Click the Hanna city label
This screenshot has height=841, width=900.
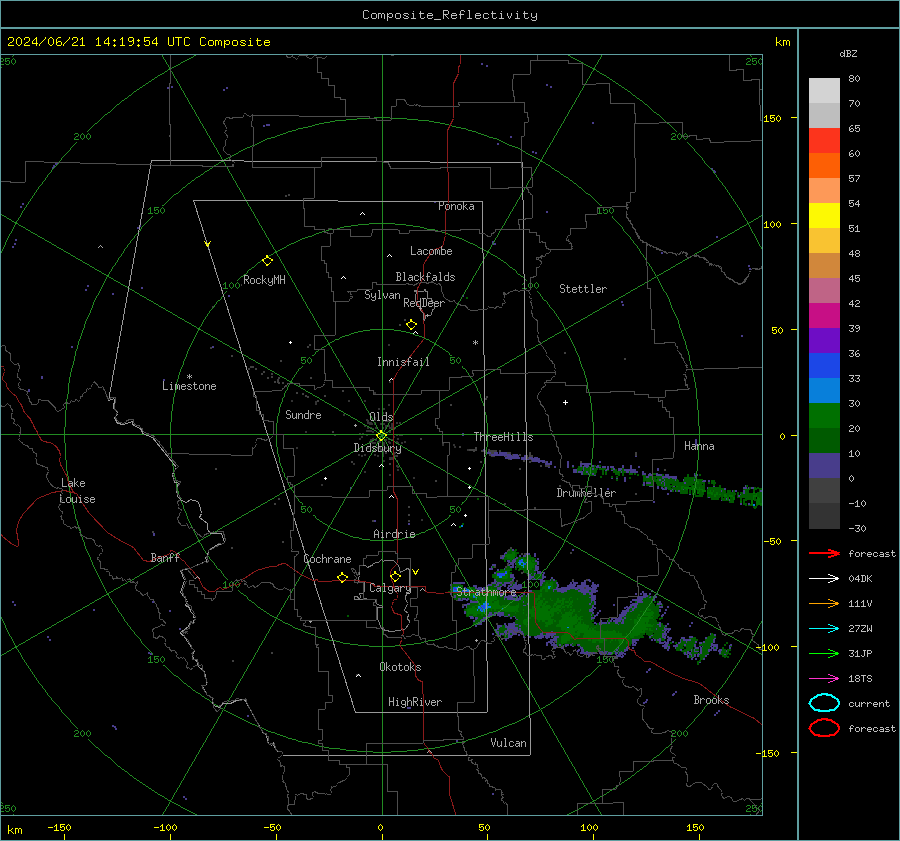(699, 446)
